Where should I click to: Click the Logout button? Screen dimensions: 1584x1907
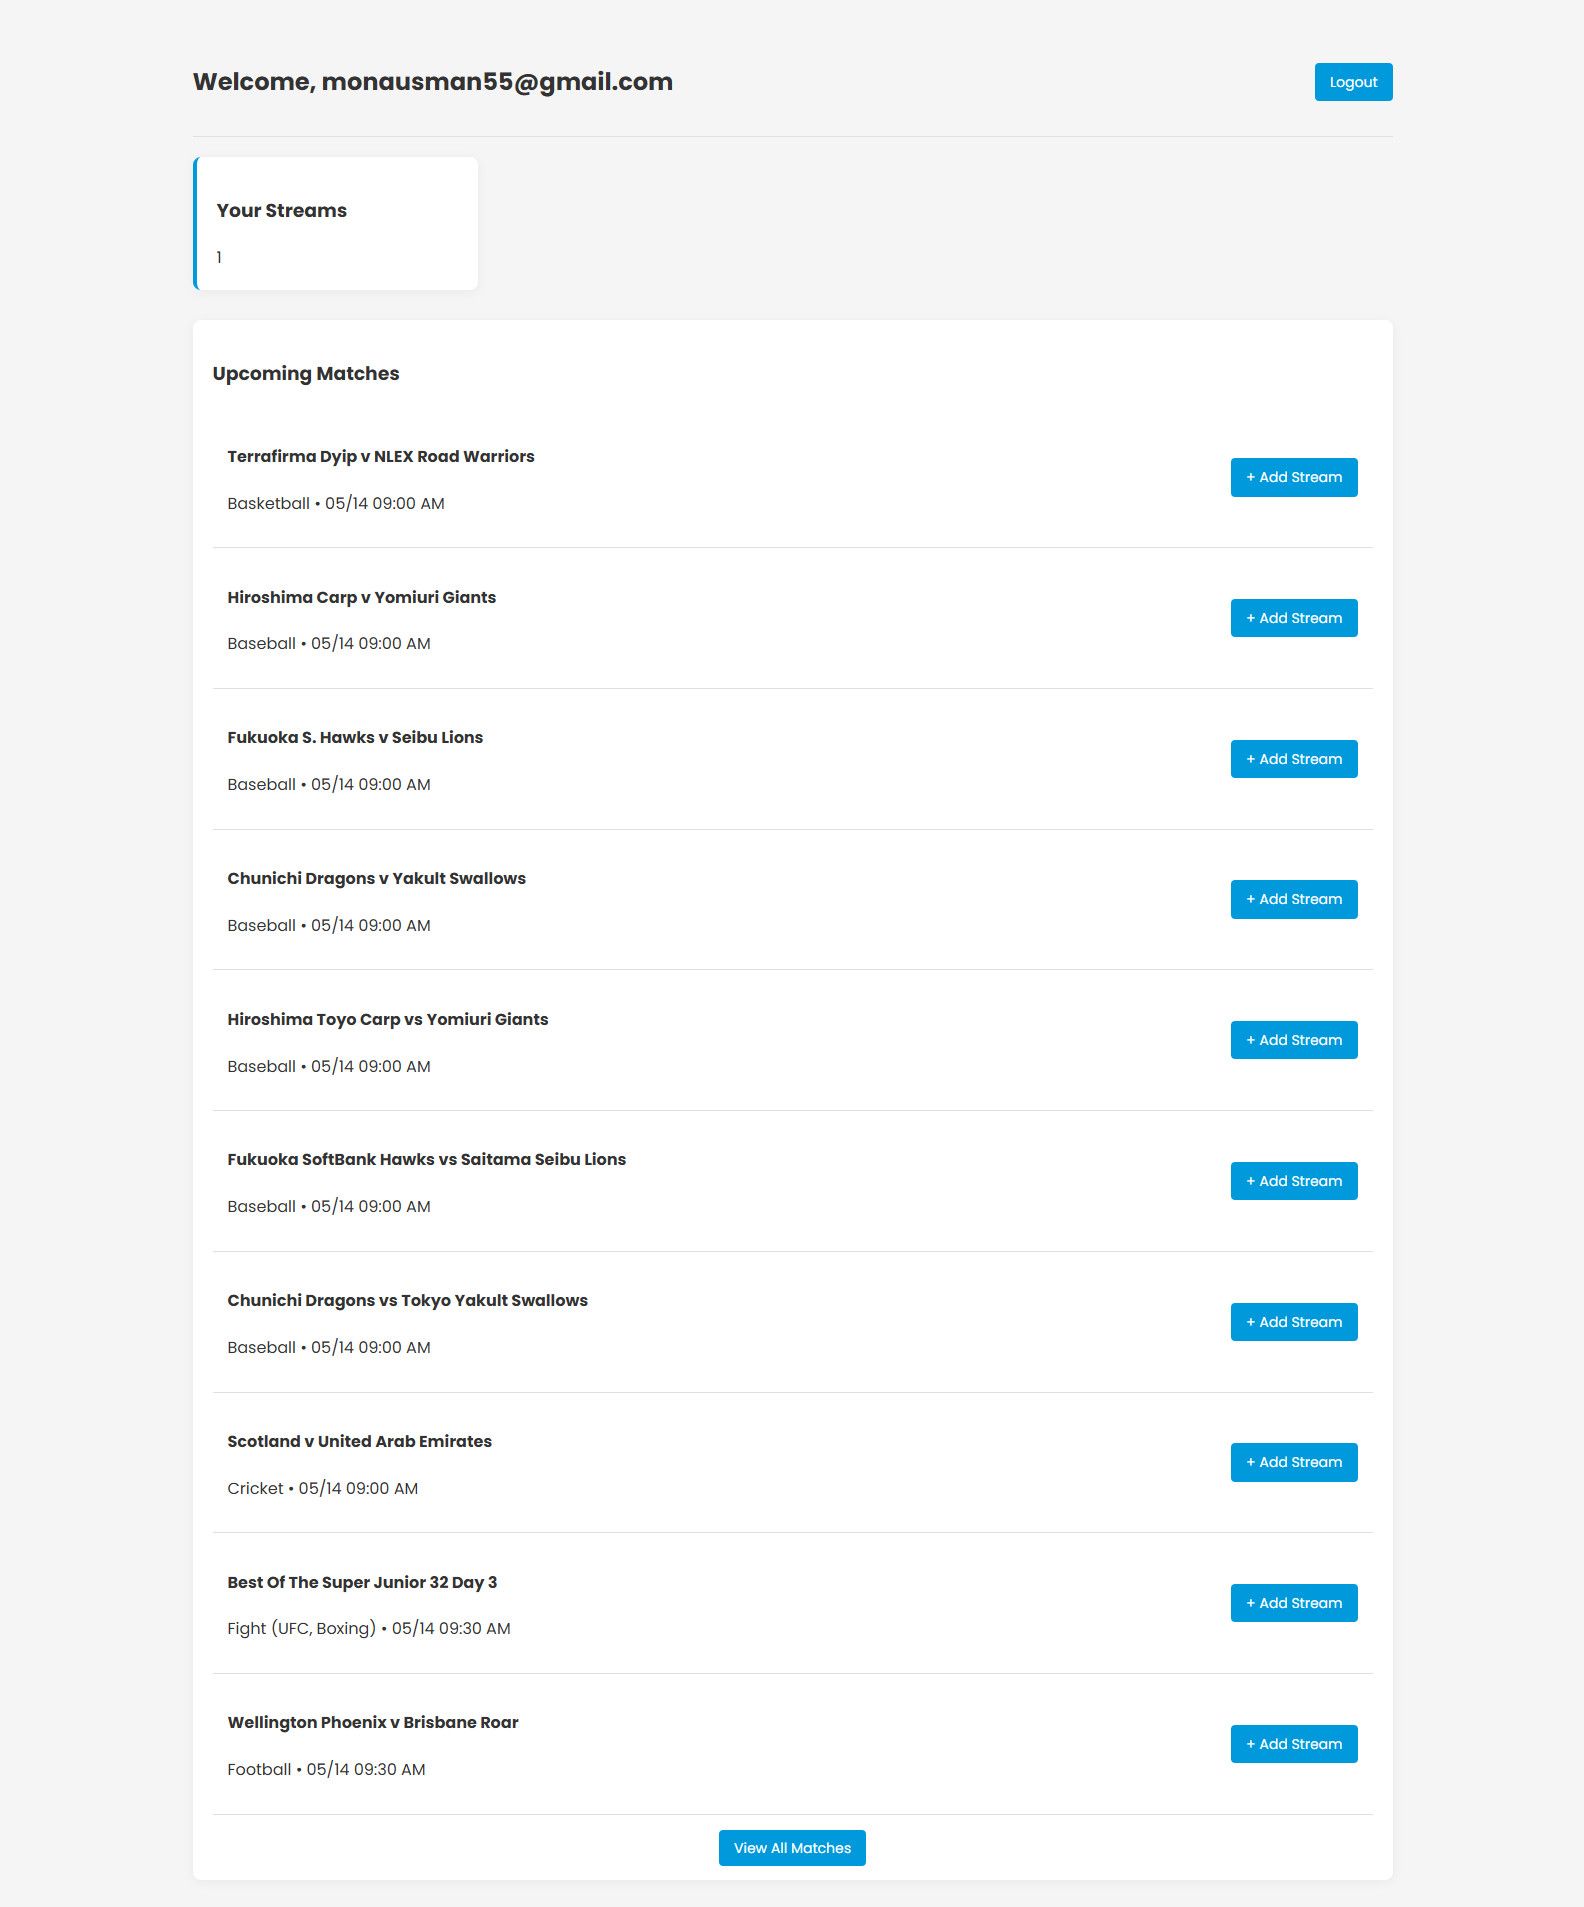pyautogui.click(x=1353, y=82)
